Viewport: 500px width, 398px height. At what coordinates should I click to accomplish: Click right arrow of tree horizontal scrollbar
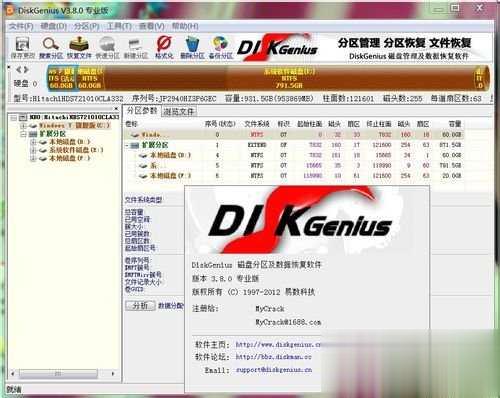coord(113,374)
